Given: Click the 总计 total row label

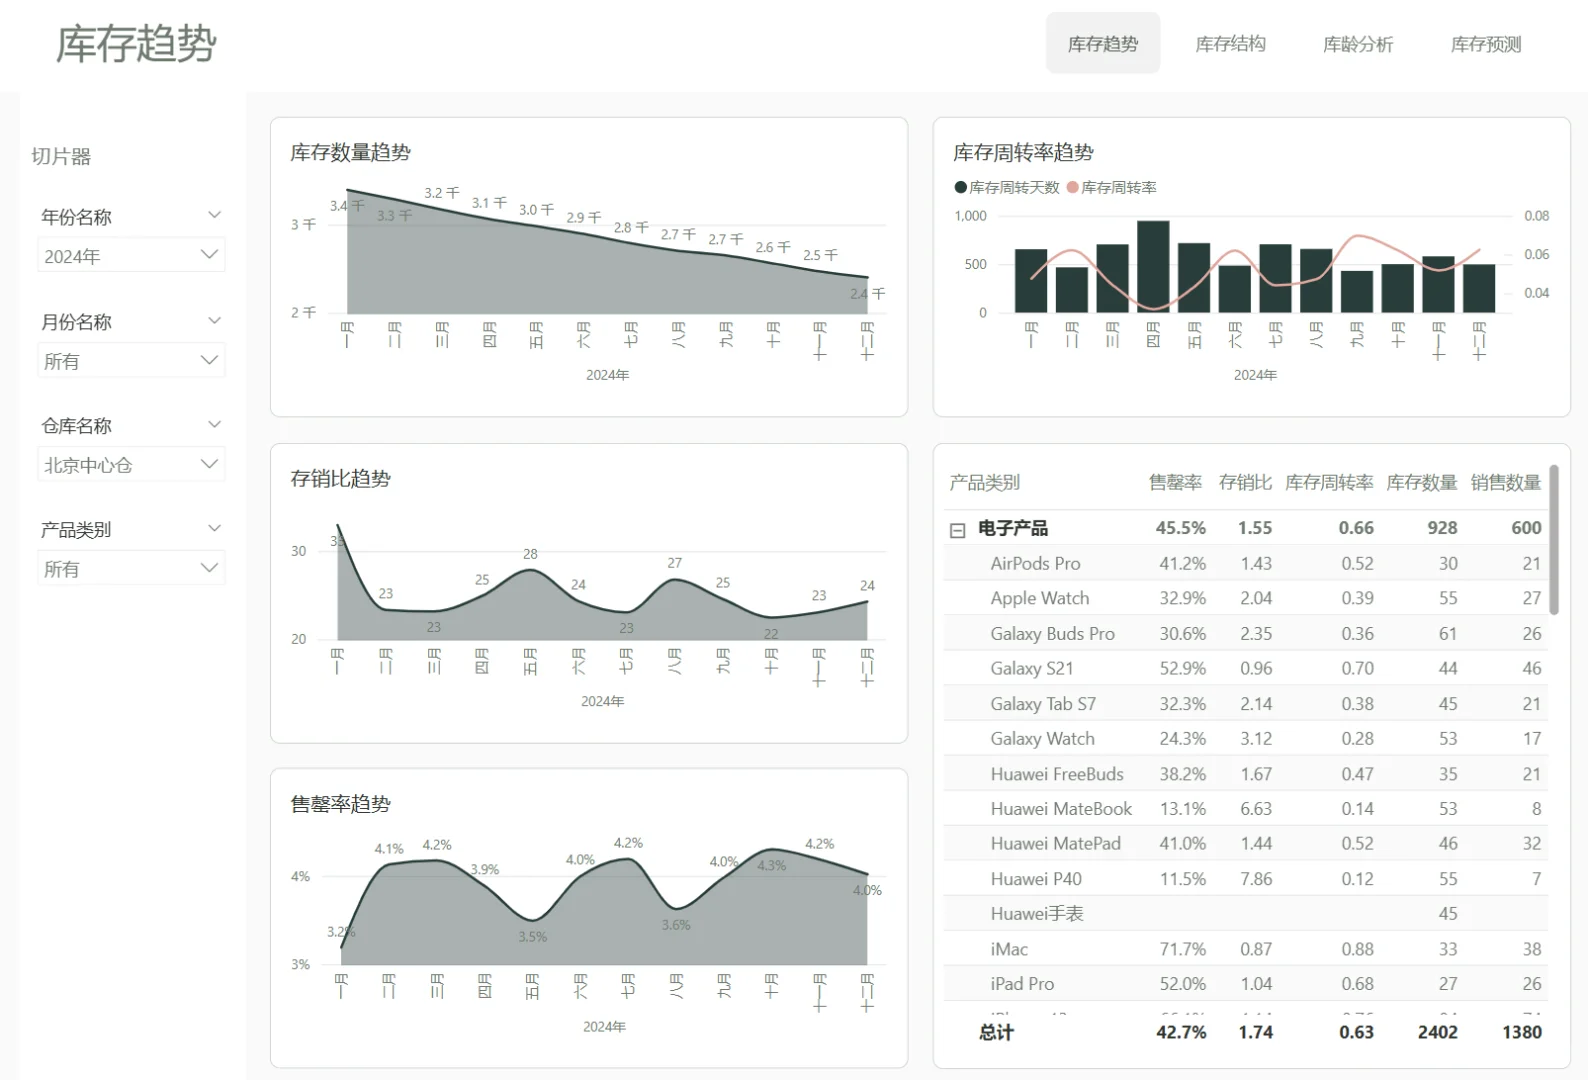Looking at the screenshot, I should click(x=996, y=1032).
